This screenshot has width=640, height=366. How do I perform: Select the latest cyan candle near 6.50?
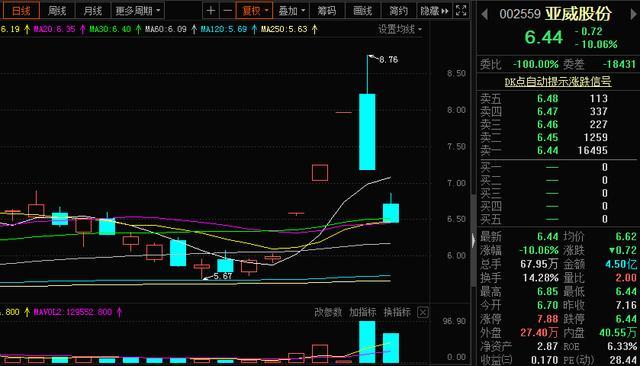pyautogui.click(x=391, y=213)
